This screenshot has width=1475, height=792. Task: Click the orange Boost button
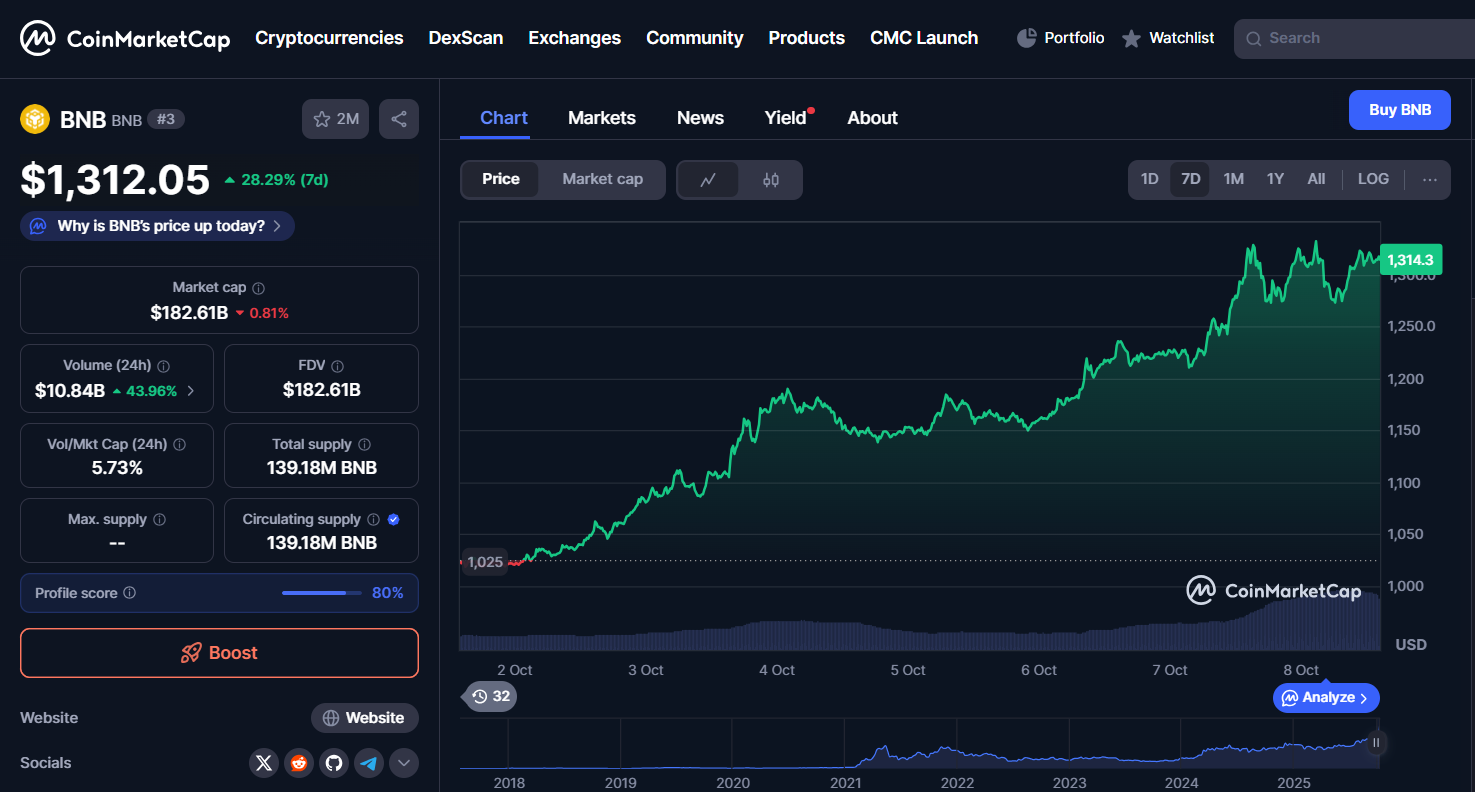[x=219, y=653]
